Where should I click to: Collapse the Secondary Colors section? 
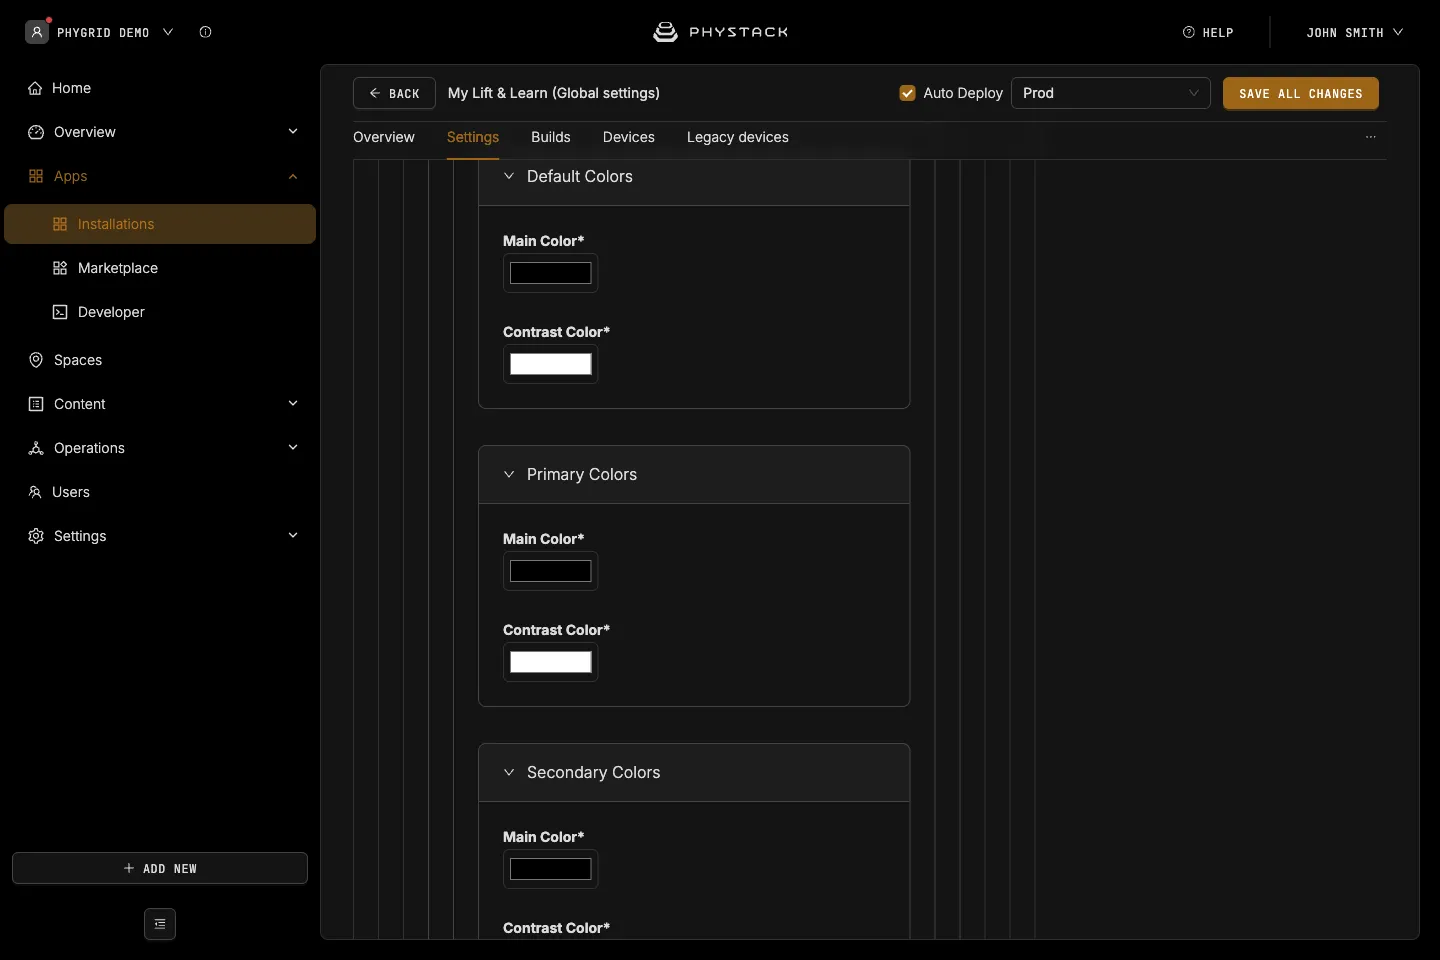coord(509,772)
